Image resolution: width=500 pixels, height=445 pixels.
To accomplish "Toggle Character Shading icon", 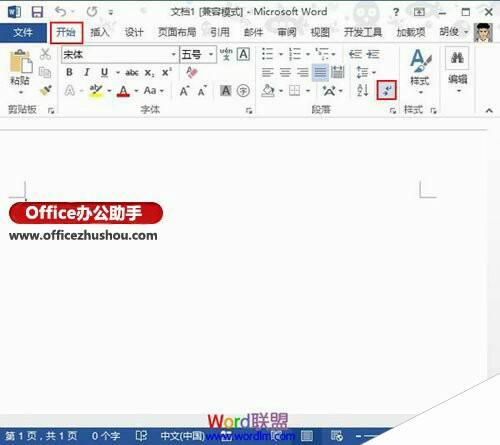I will [x=226, y=91].
